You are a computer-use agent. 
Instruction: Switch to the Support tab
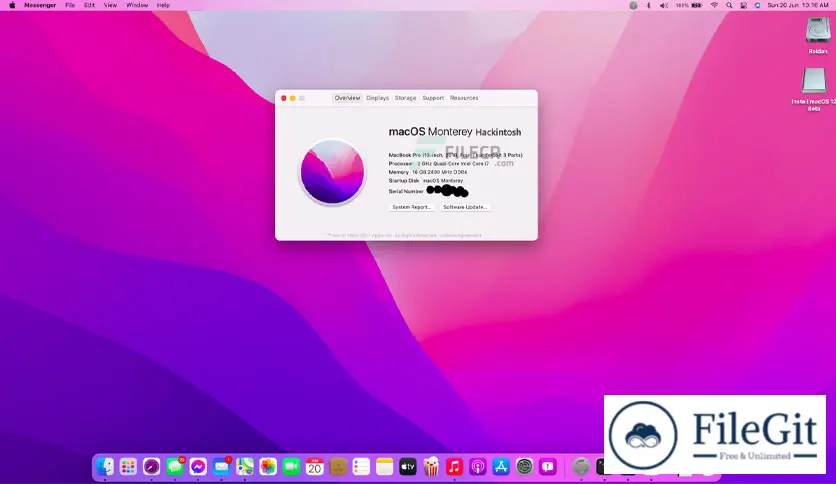coord(433,98)
